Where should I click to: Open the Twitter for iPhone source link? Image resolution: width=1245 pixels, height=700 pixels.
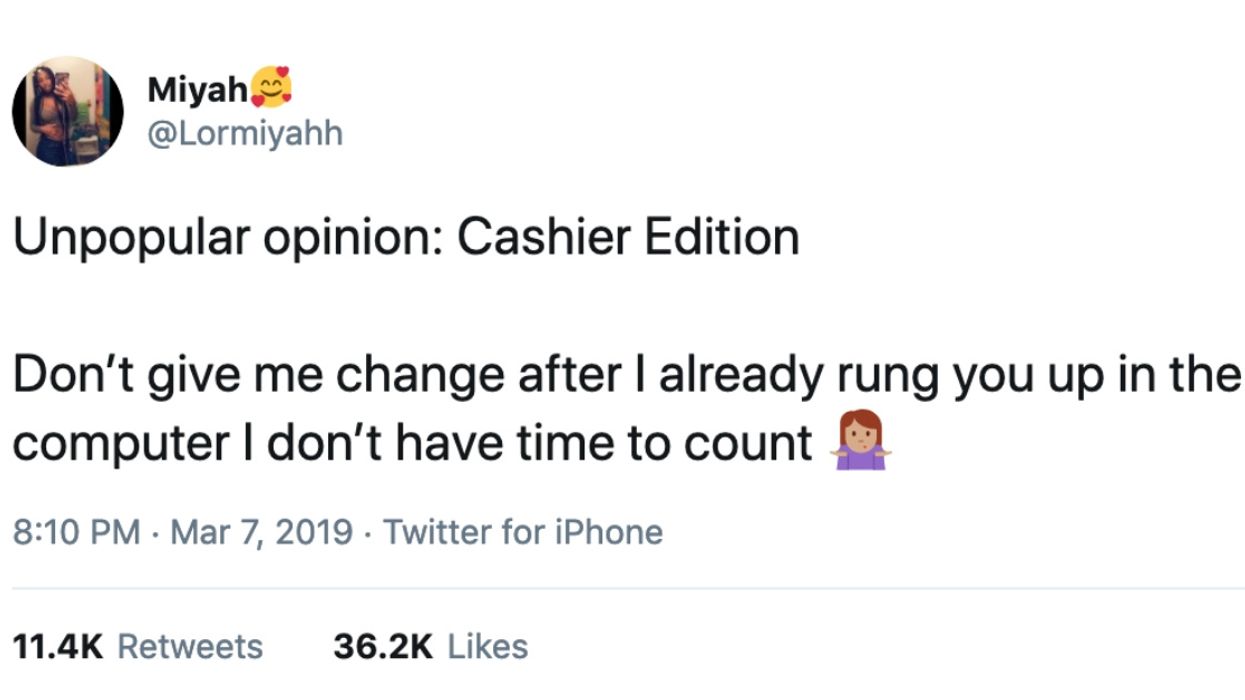tap(523, 531)
